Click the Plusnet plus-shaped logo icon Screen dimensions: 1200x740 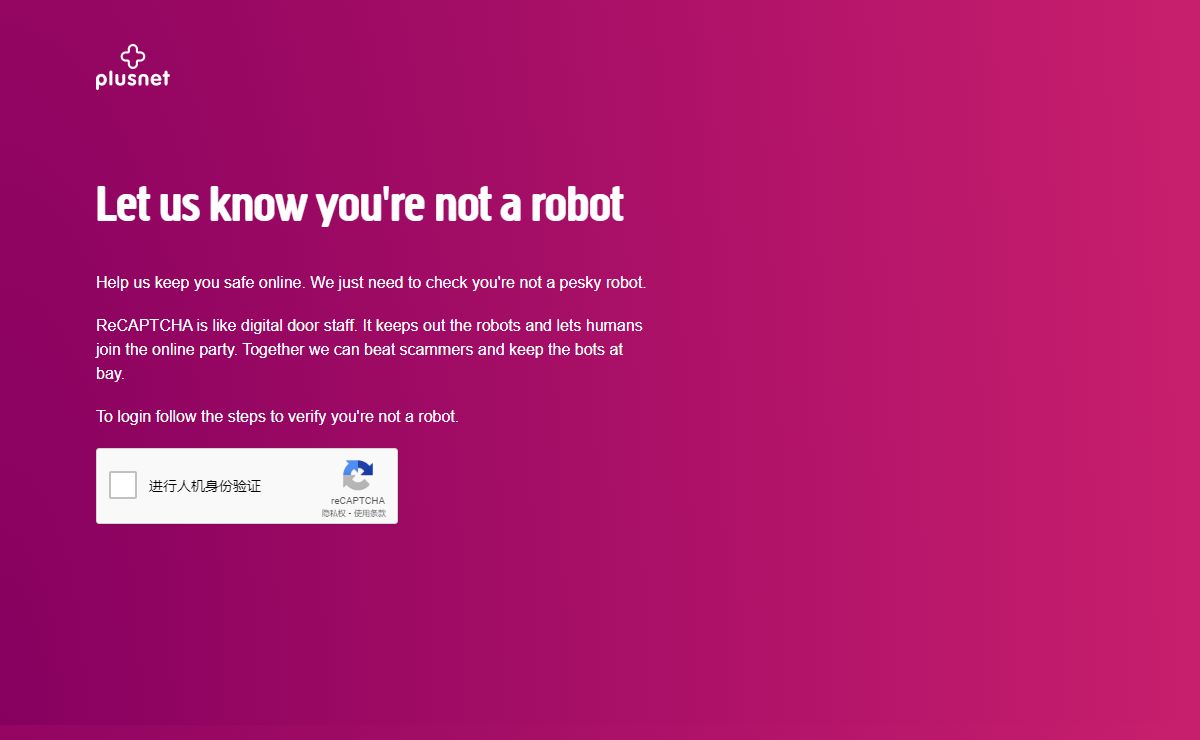point(133,56)
